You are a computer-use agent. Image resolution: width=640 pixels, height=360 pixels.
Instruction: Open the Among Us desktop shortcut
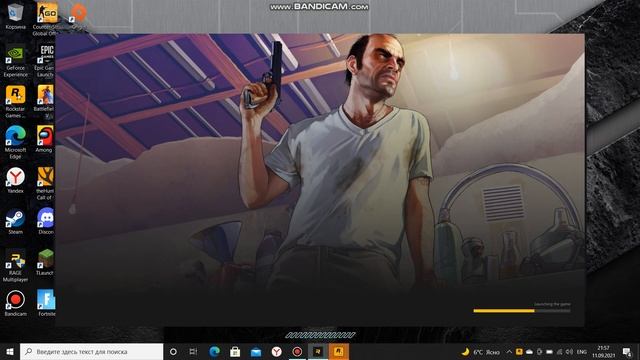pyautogui.click(x=44, y=140)
